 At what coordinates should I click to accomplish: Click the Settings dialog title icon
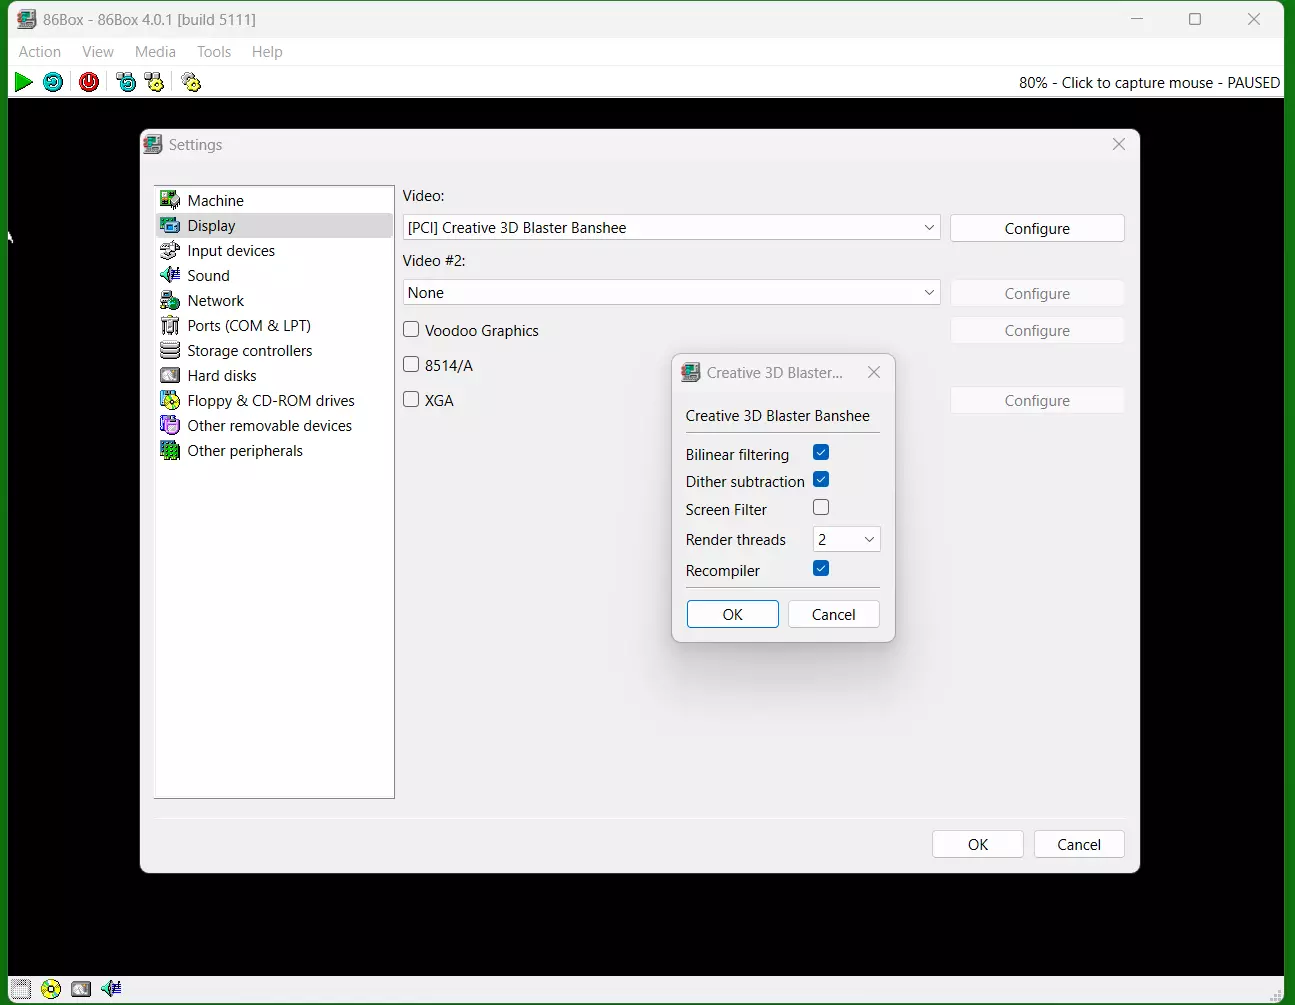click(153, 144)
